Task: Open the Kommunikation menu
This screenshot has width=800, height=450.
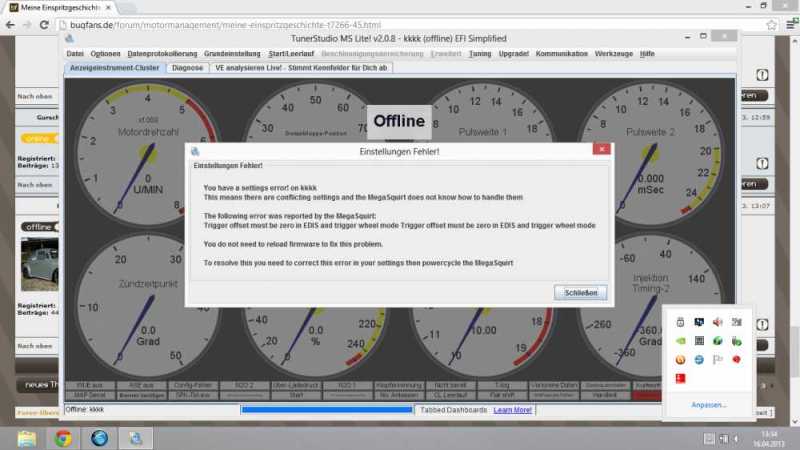Action: point(561,53)
